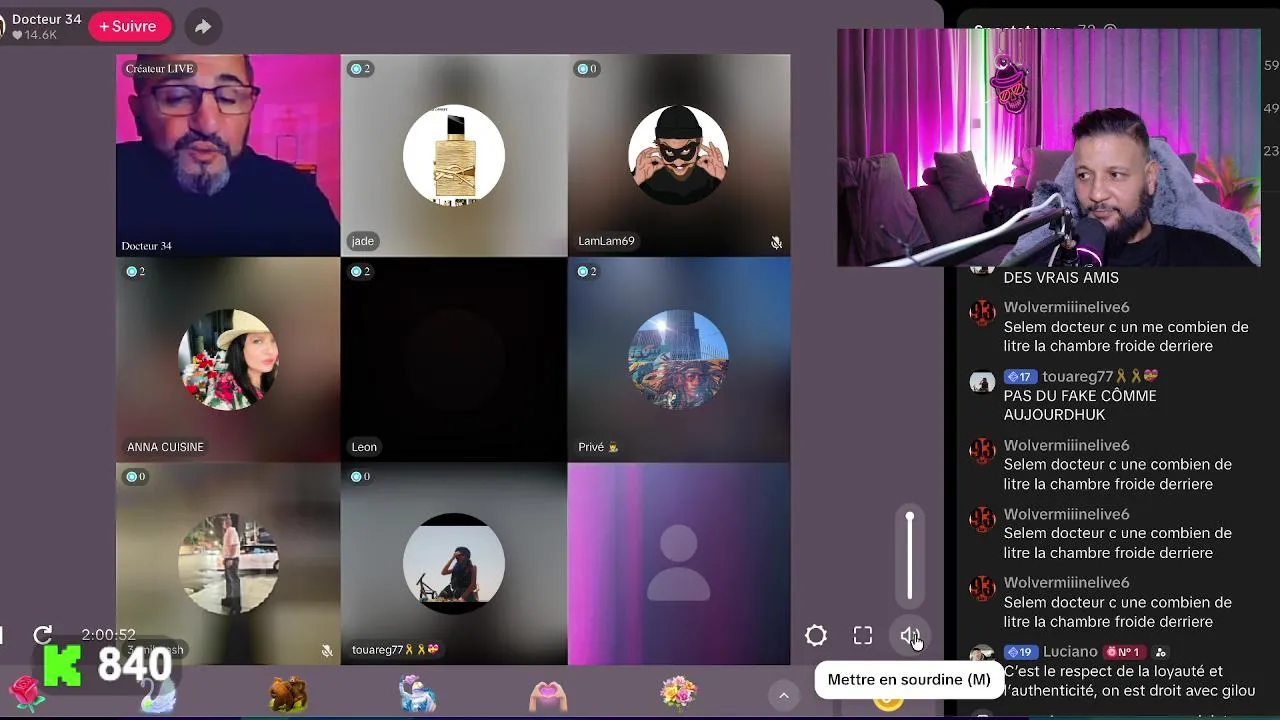Click Luciano's loyalty message text

pyautogui.click(x=1129, y=681)
